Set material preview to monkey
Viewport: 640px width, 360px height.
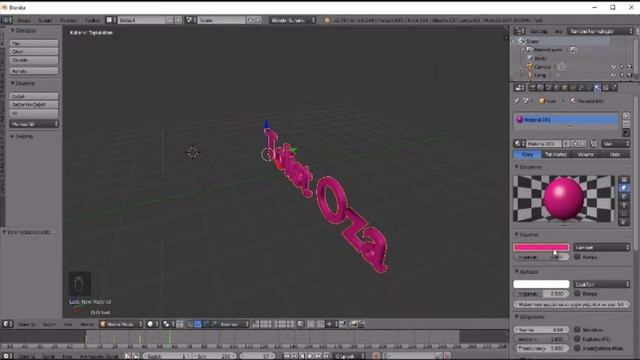click(624, 205)
